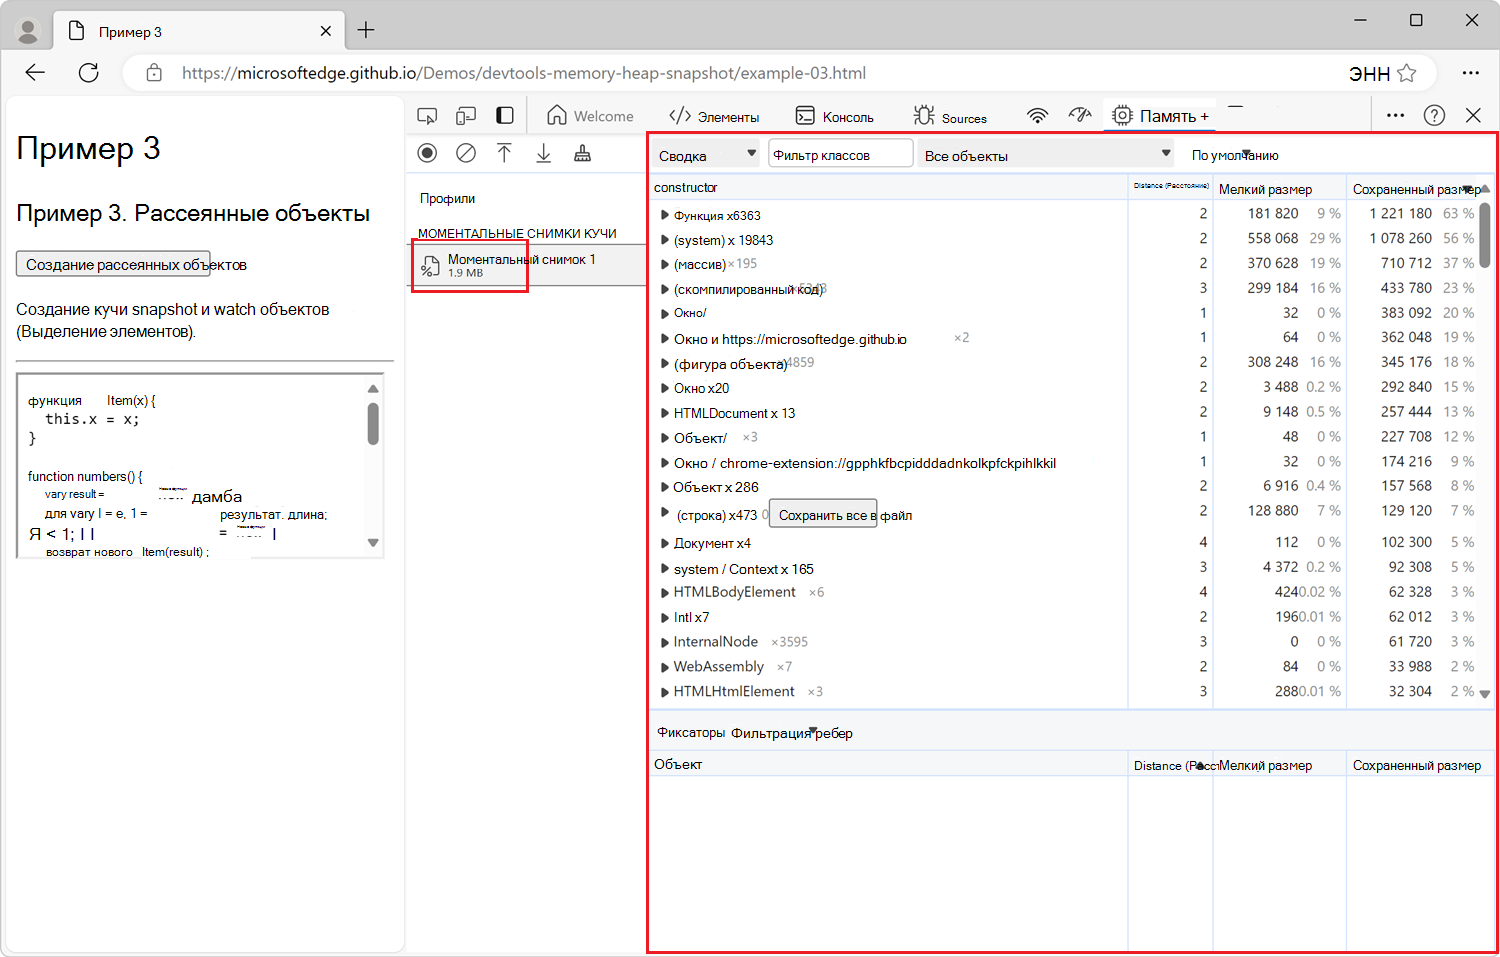Save profile with the downward arrow icon
Screen dimensions: 1500x957
click(x=543, y=153)
